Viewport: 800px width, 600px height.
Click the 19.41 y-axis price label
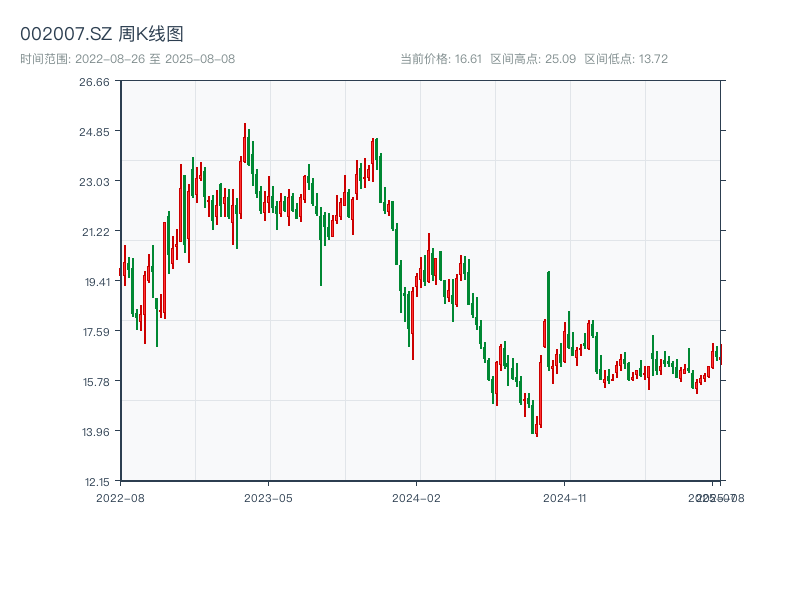coord(95,282)
